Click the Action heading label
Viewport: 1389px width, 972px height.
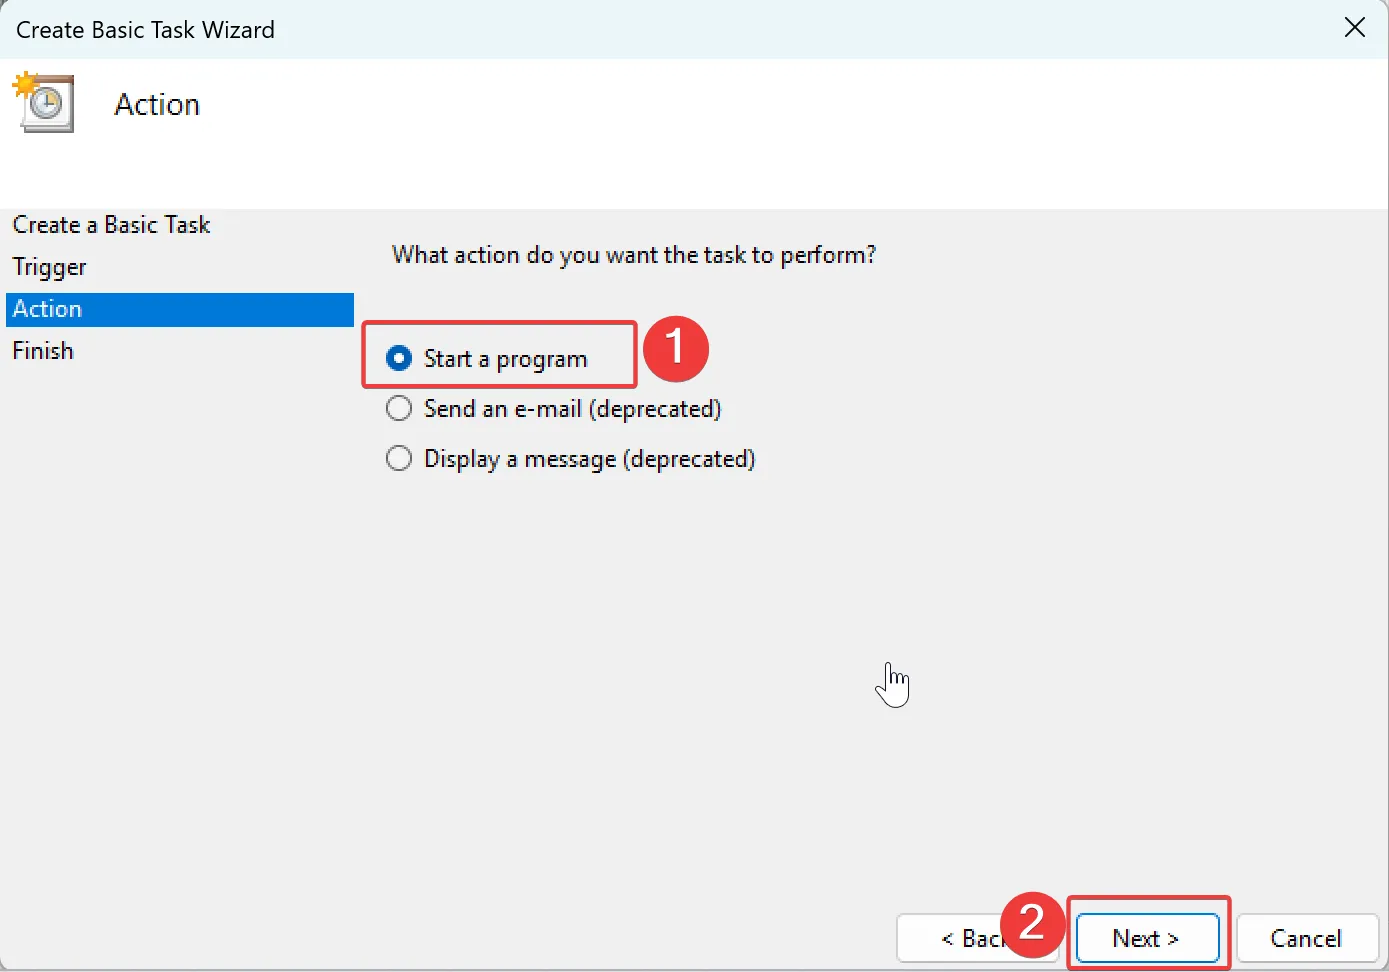click(156, 103)
